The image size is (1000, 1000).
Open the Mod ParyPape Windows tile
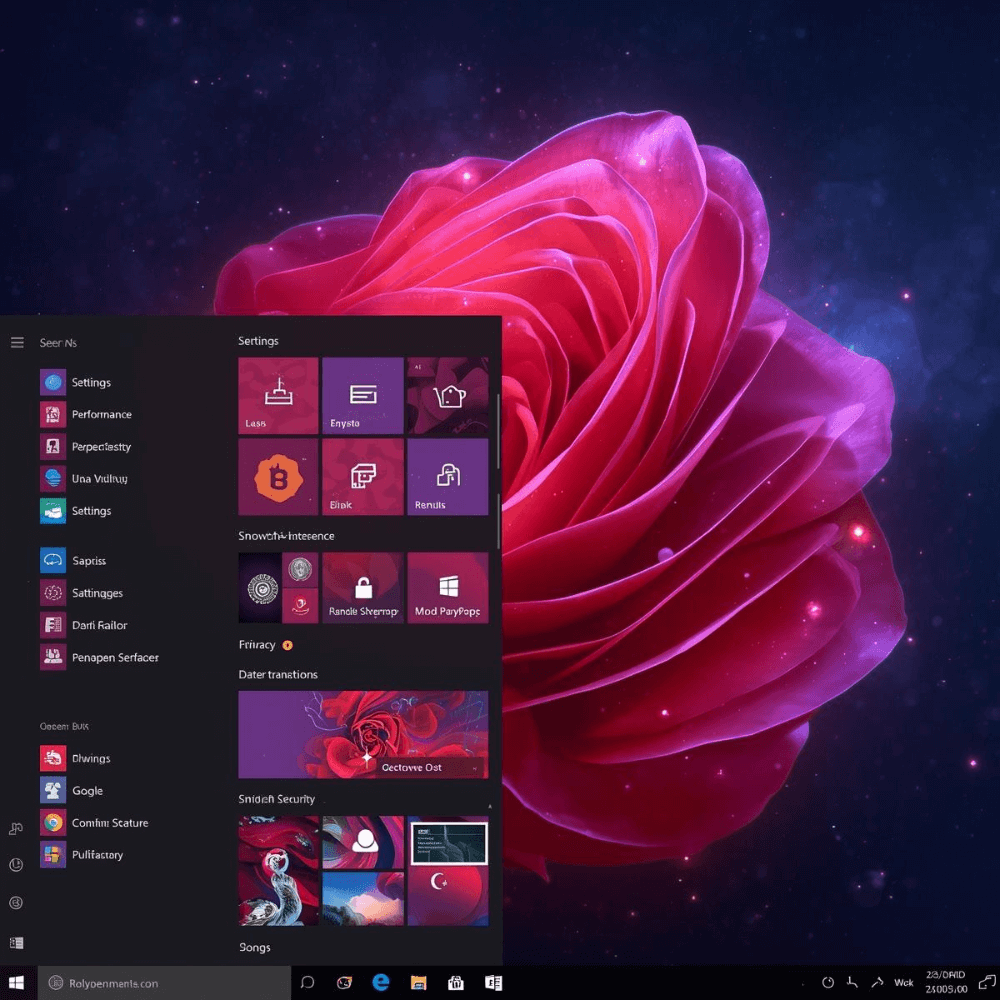[448, 588]
